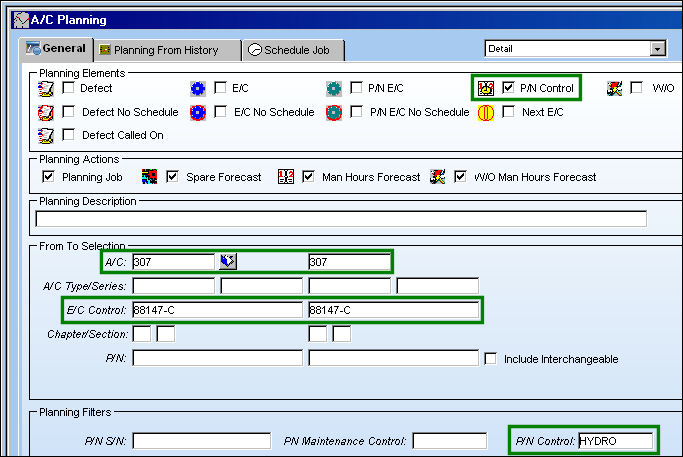Click the P/N to input field
Screen dimensions: 683x457
394,358
